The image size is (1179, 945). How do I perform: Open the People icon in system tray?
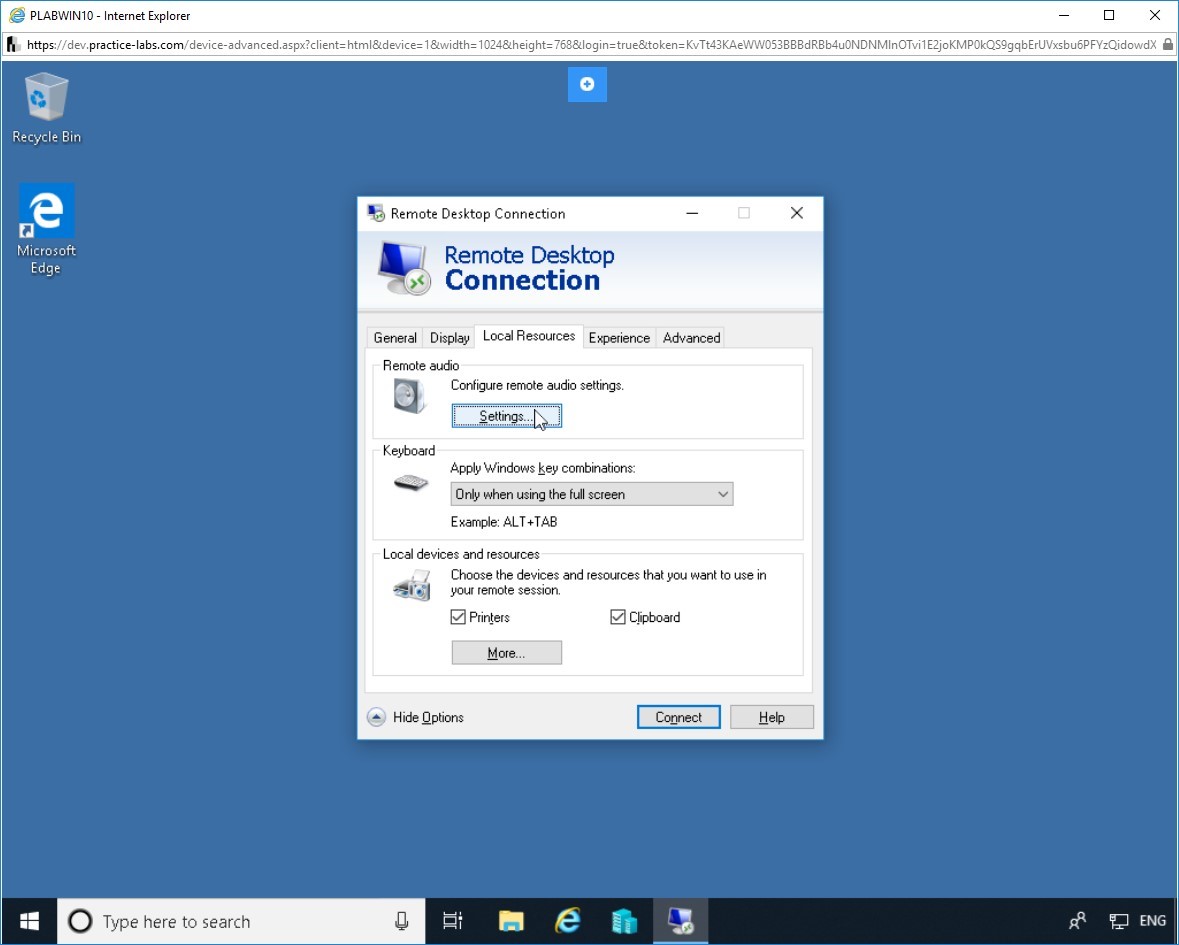[1077, 921]
